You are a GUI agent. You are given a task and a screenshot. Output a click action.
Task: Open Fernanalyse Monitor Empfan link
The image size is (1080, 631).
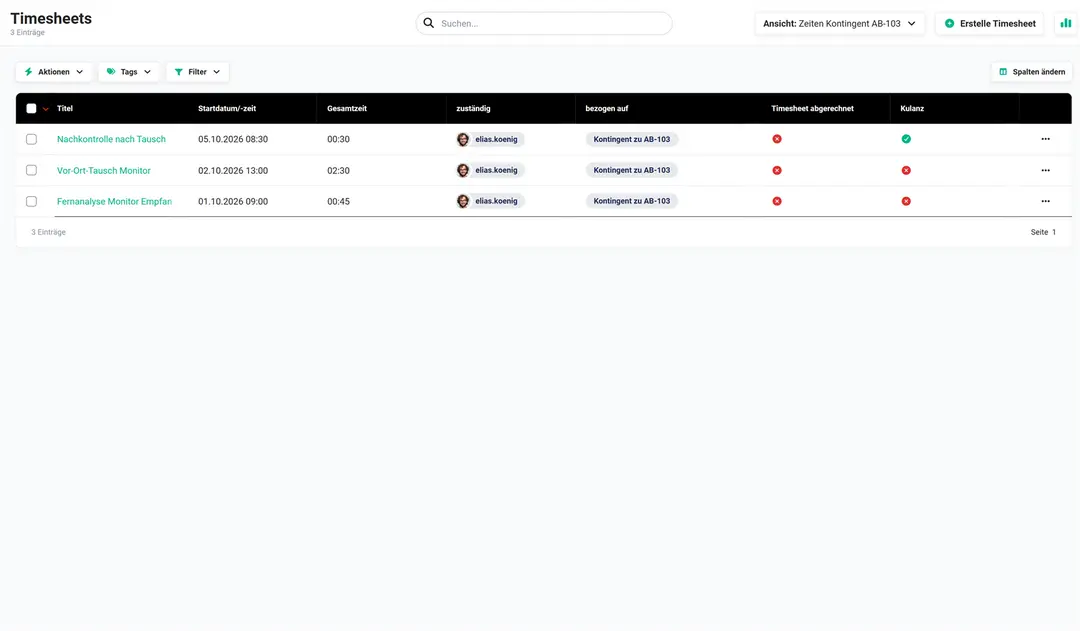114,201
